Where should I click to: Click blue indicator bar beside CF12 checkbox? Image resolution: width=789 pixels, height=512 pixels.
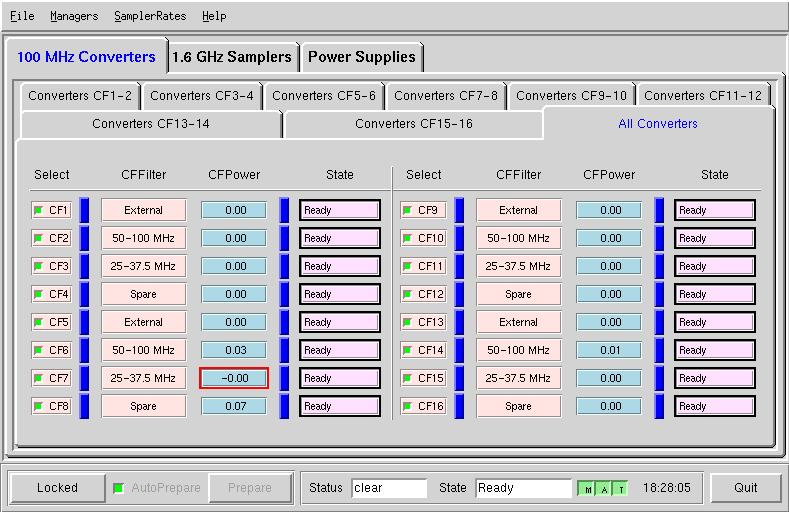coord(459,294)
